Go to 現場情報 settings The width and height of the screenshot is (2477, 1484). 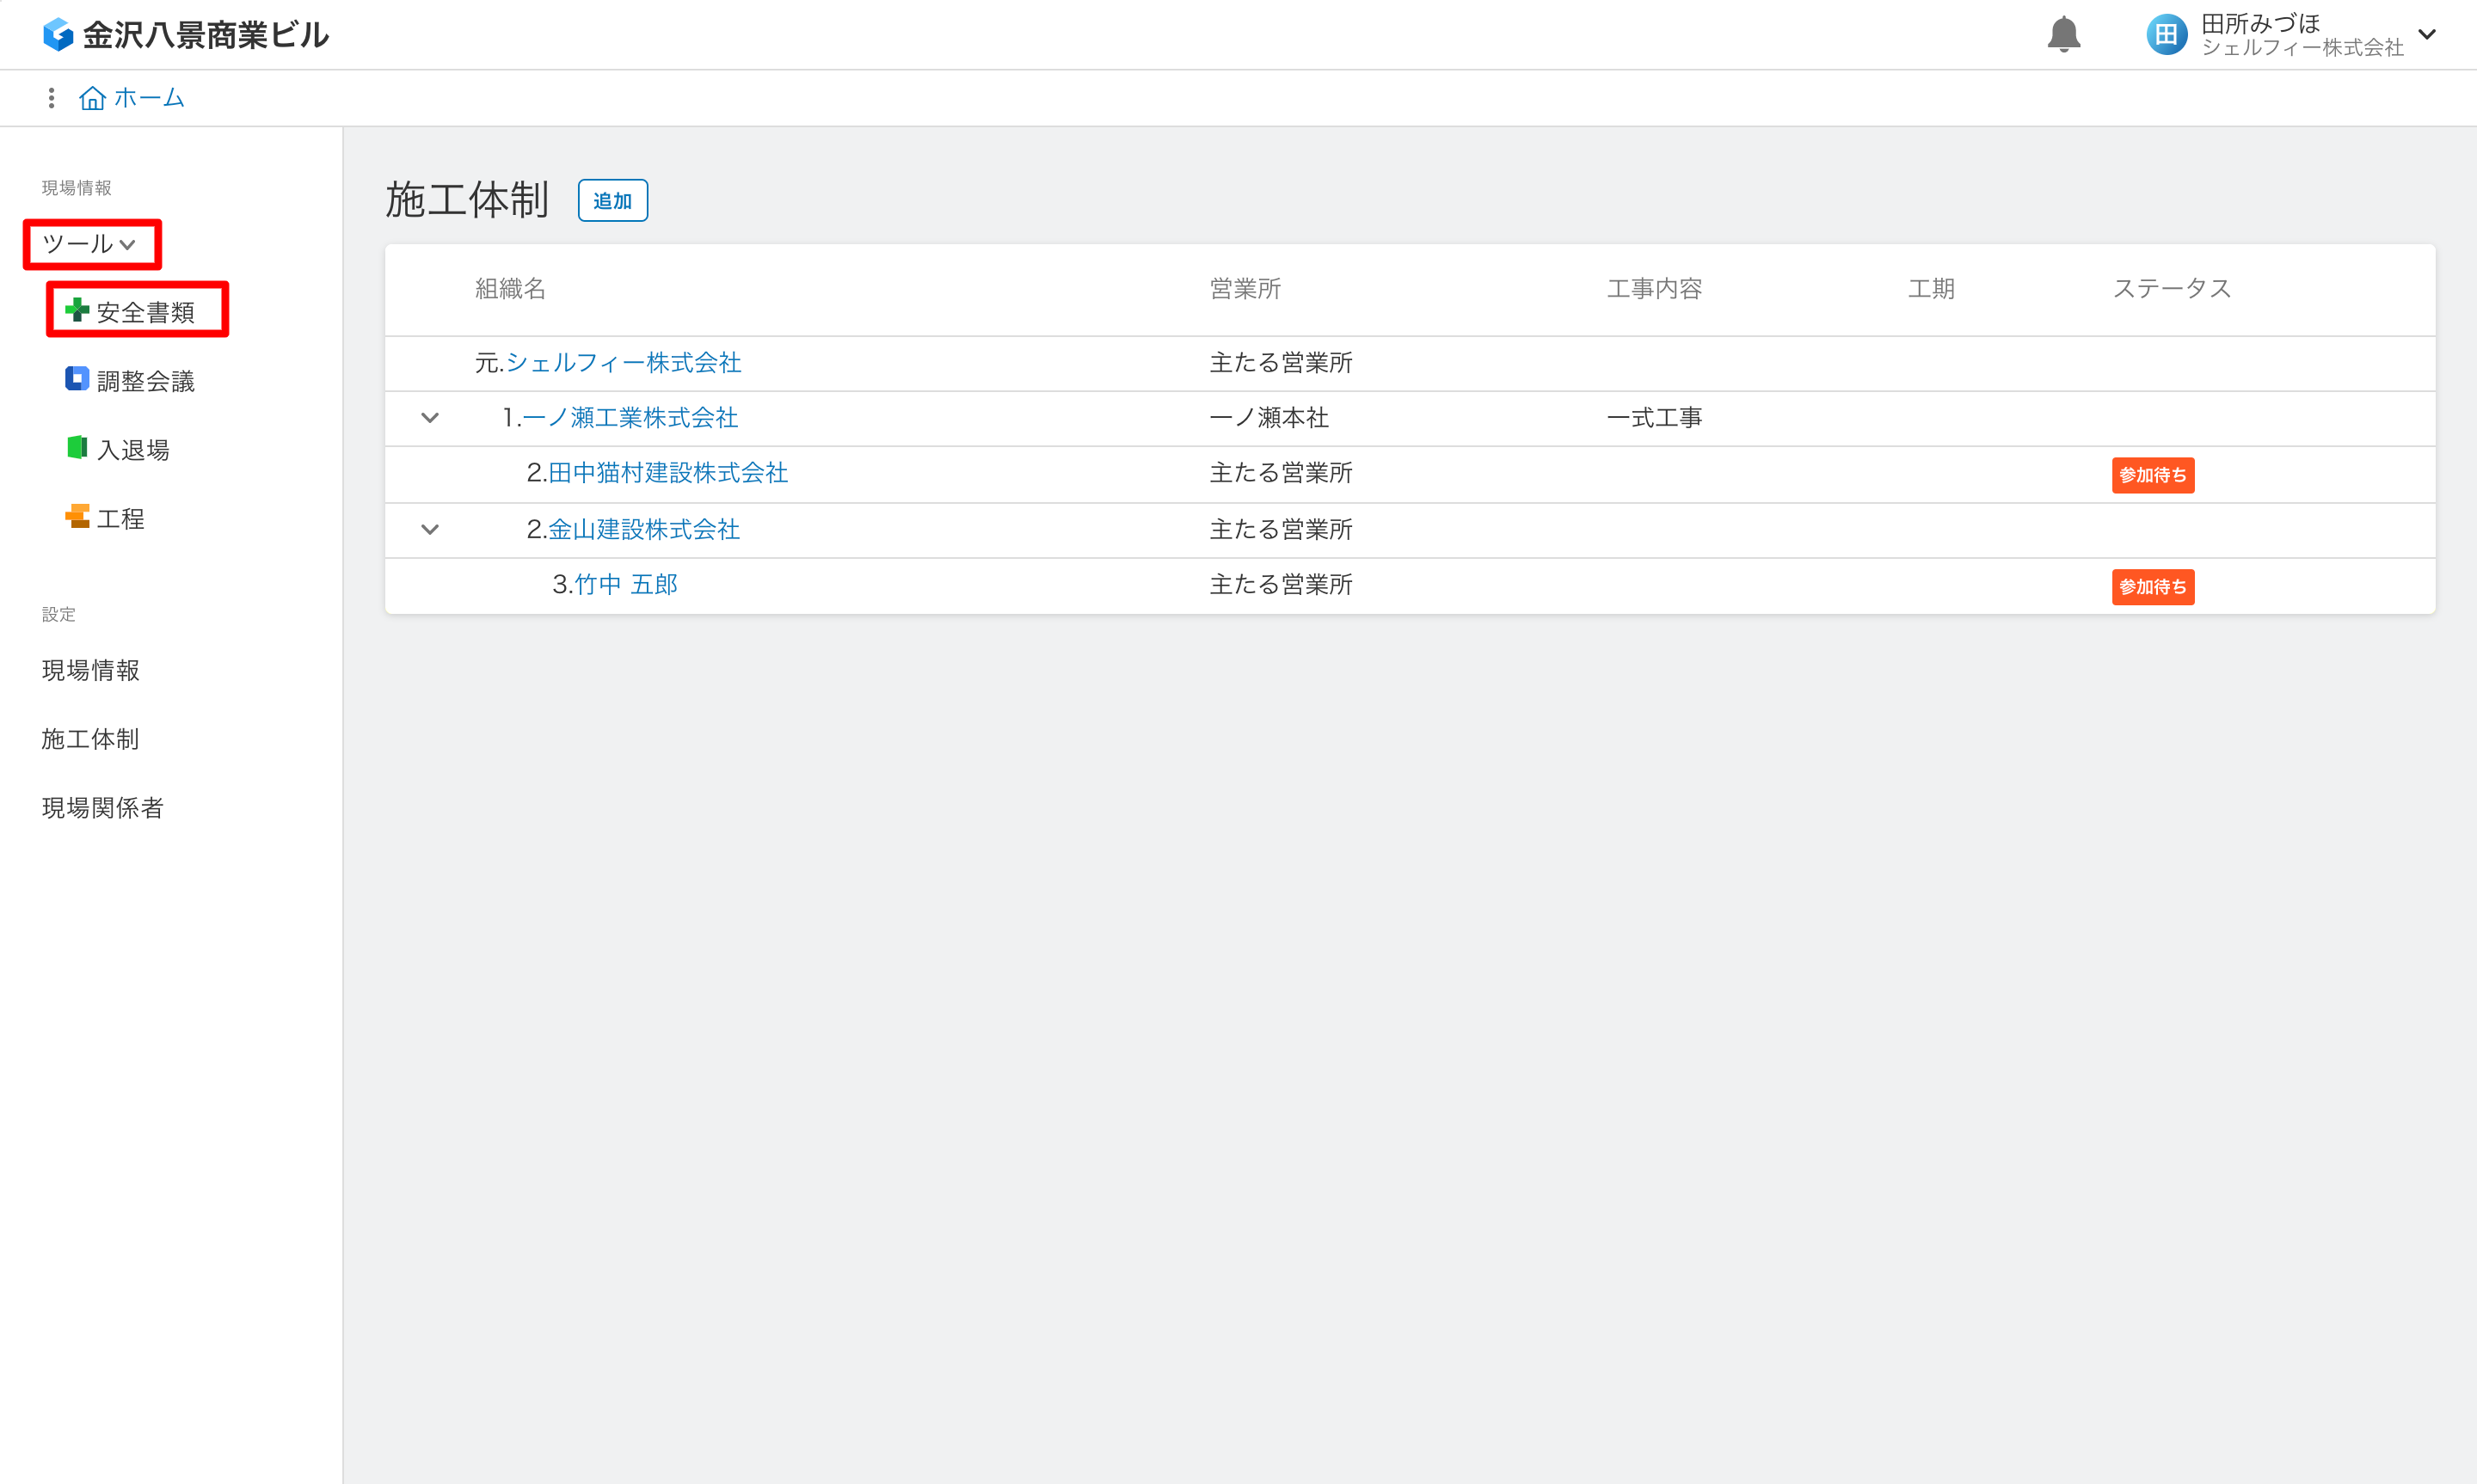pos(91,670)
